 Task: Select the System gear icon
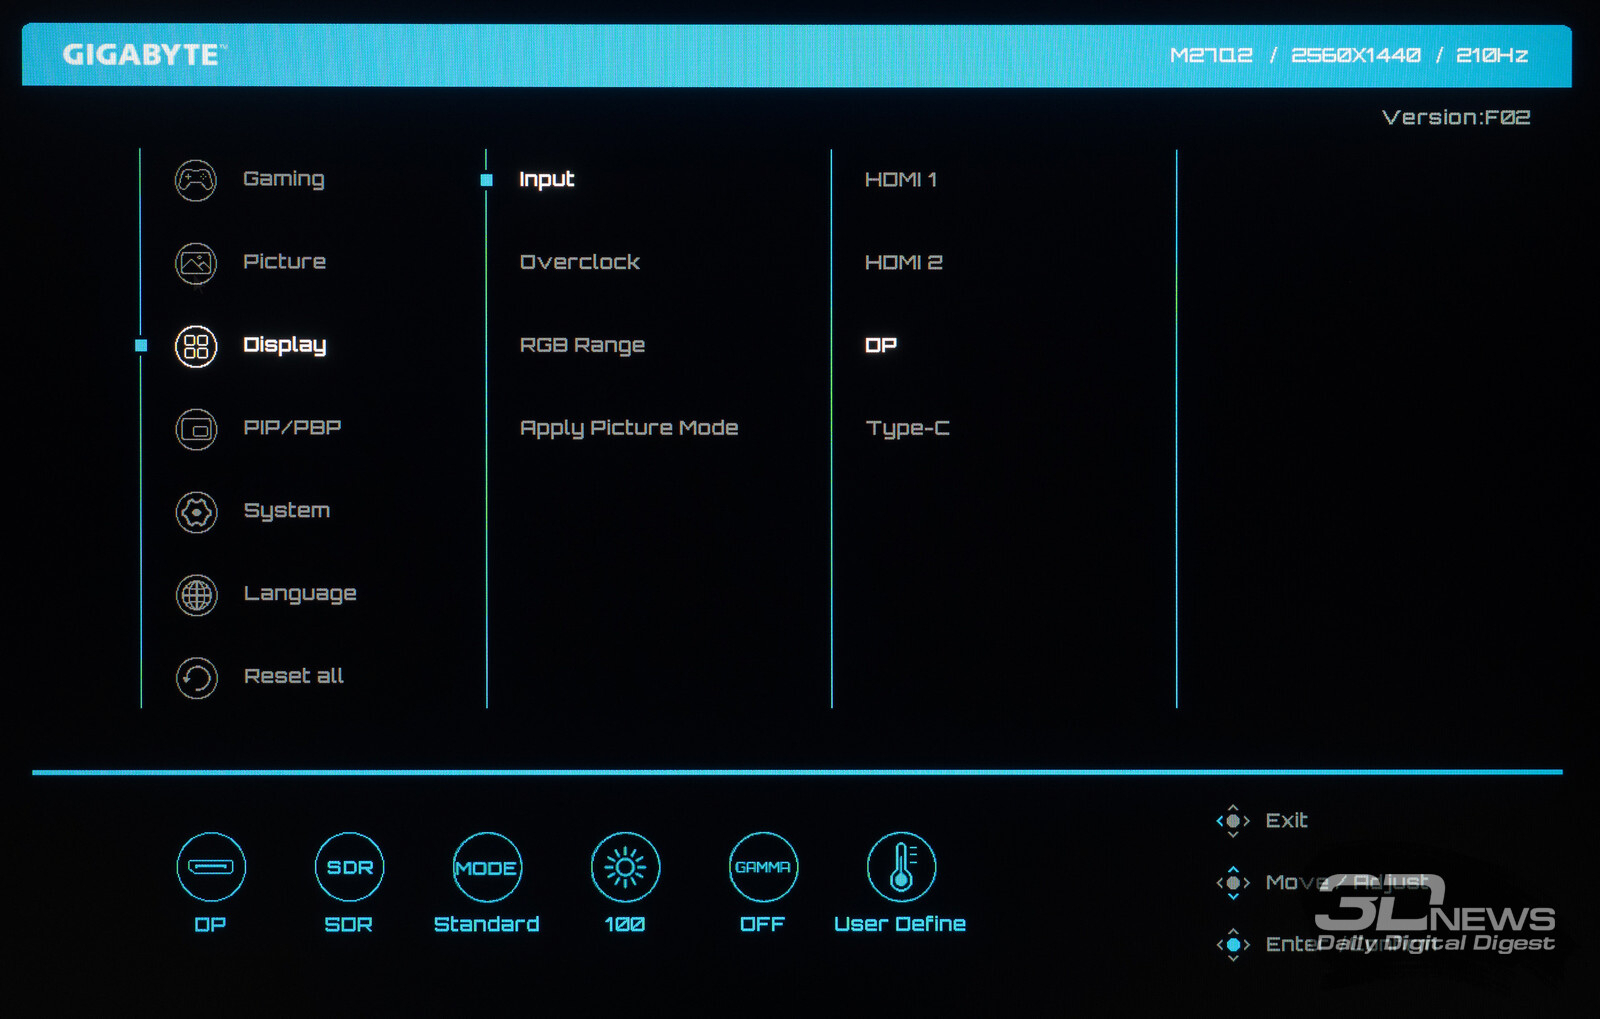click(196, 513)
